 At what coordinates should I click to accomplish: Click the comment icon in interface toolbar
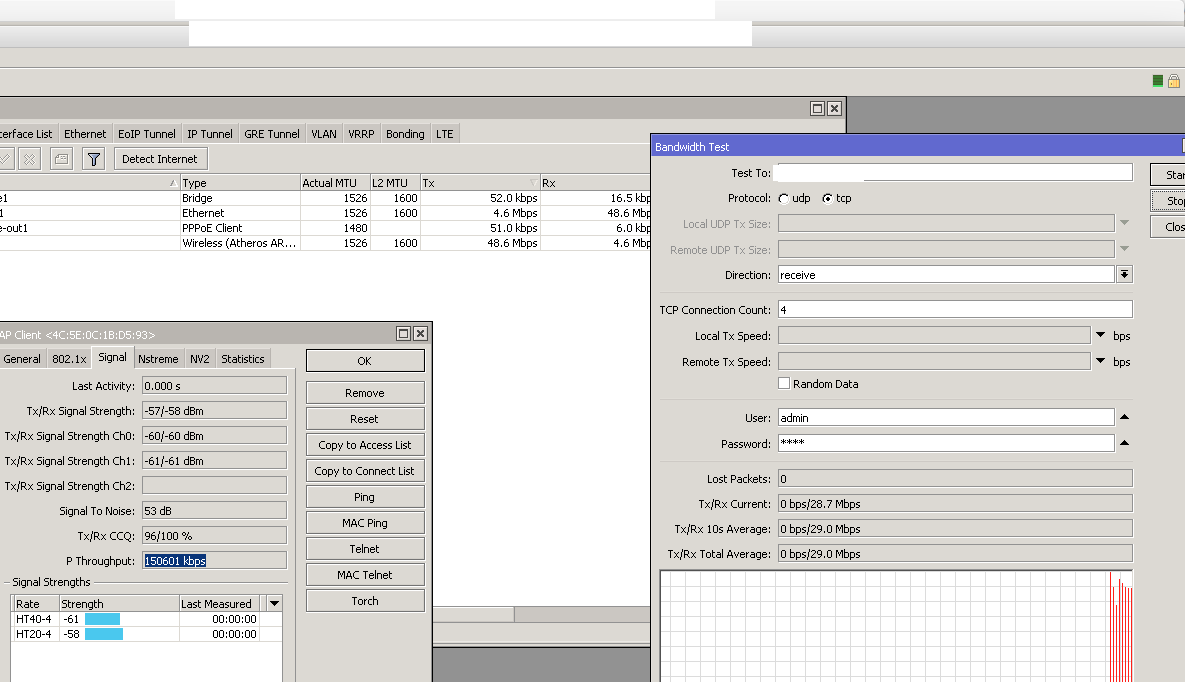(61, 160)
